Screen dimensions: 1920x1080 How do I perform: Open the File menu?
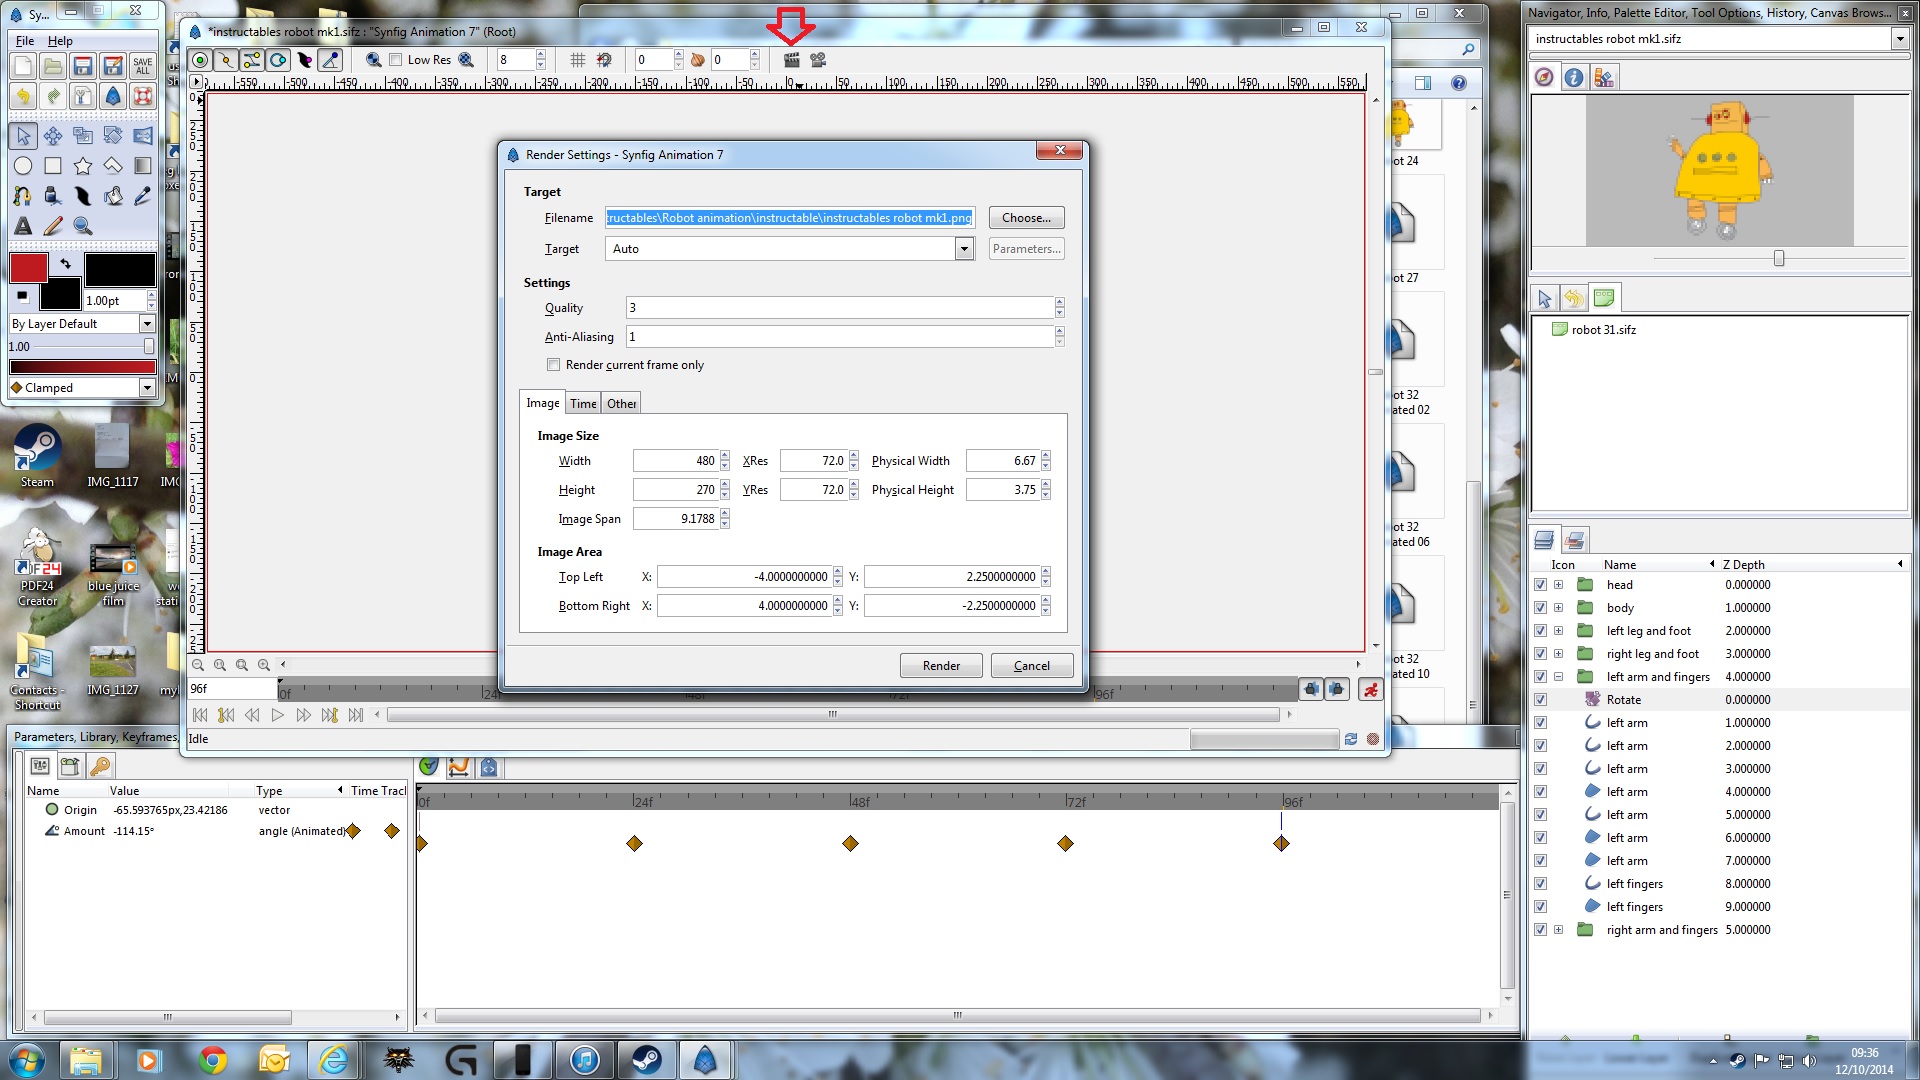coord(25,41)
